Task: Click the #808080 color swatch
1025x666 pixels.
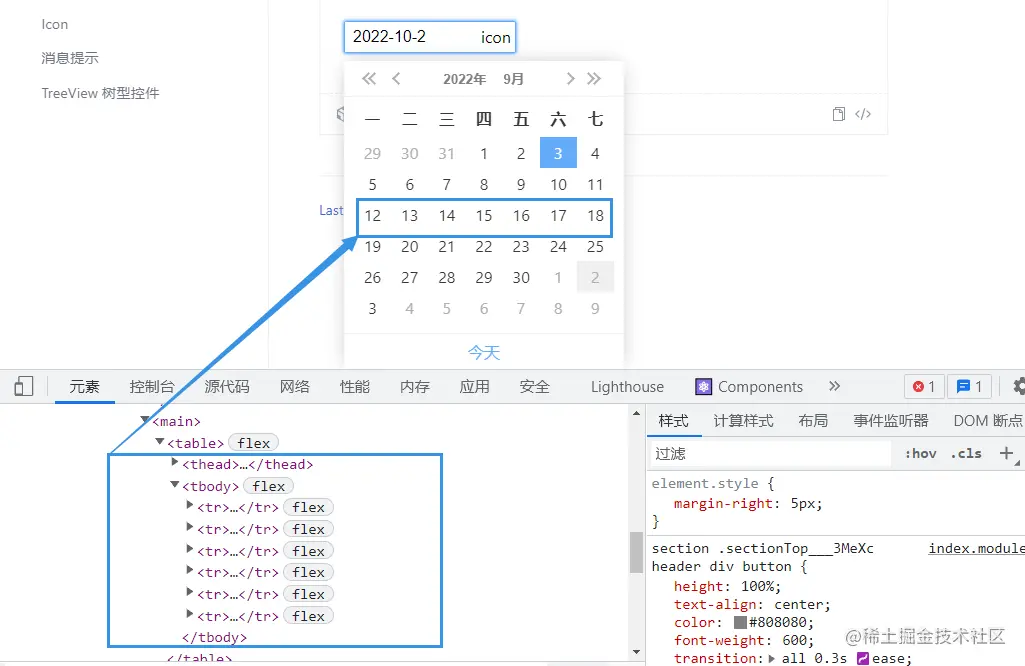Action: click(x=740, y=622)
